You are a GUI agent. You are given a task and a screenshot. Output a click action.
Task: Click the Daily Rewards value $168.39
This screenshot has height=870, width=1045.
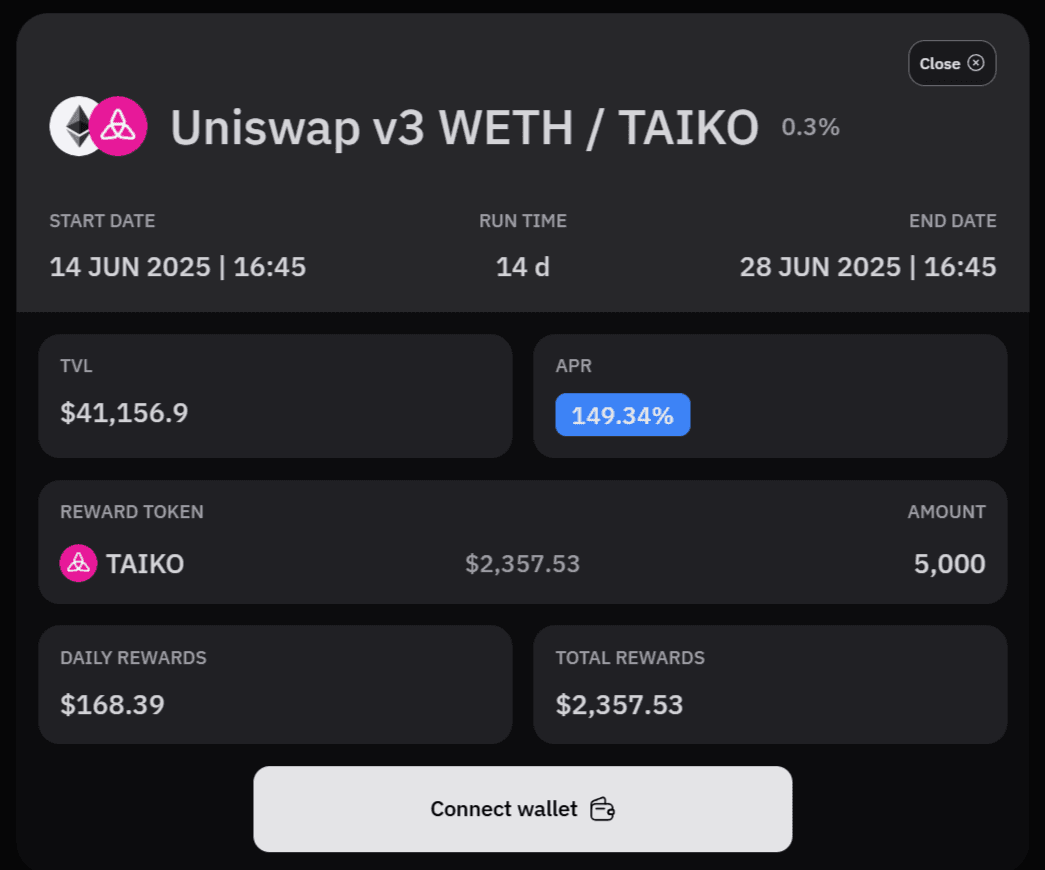click(x=112, y=705)
